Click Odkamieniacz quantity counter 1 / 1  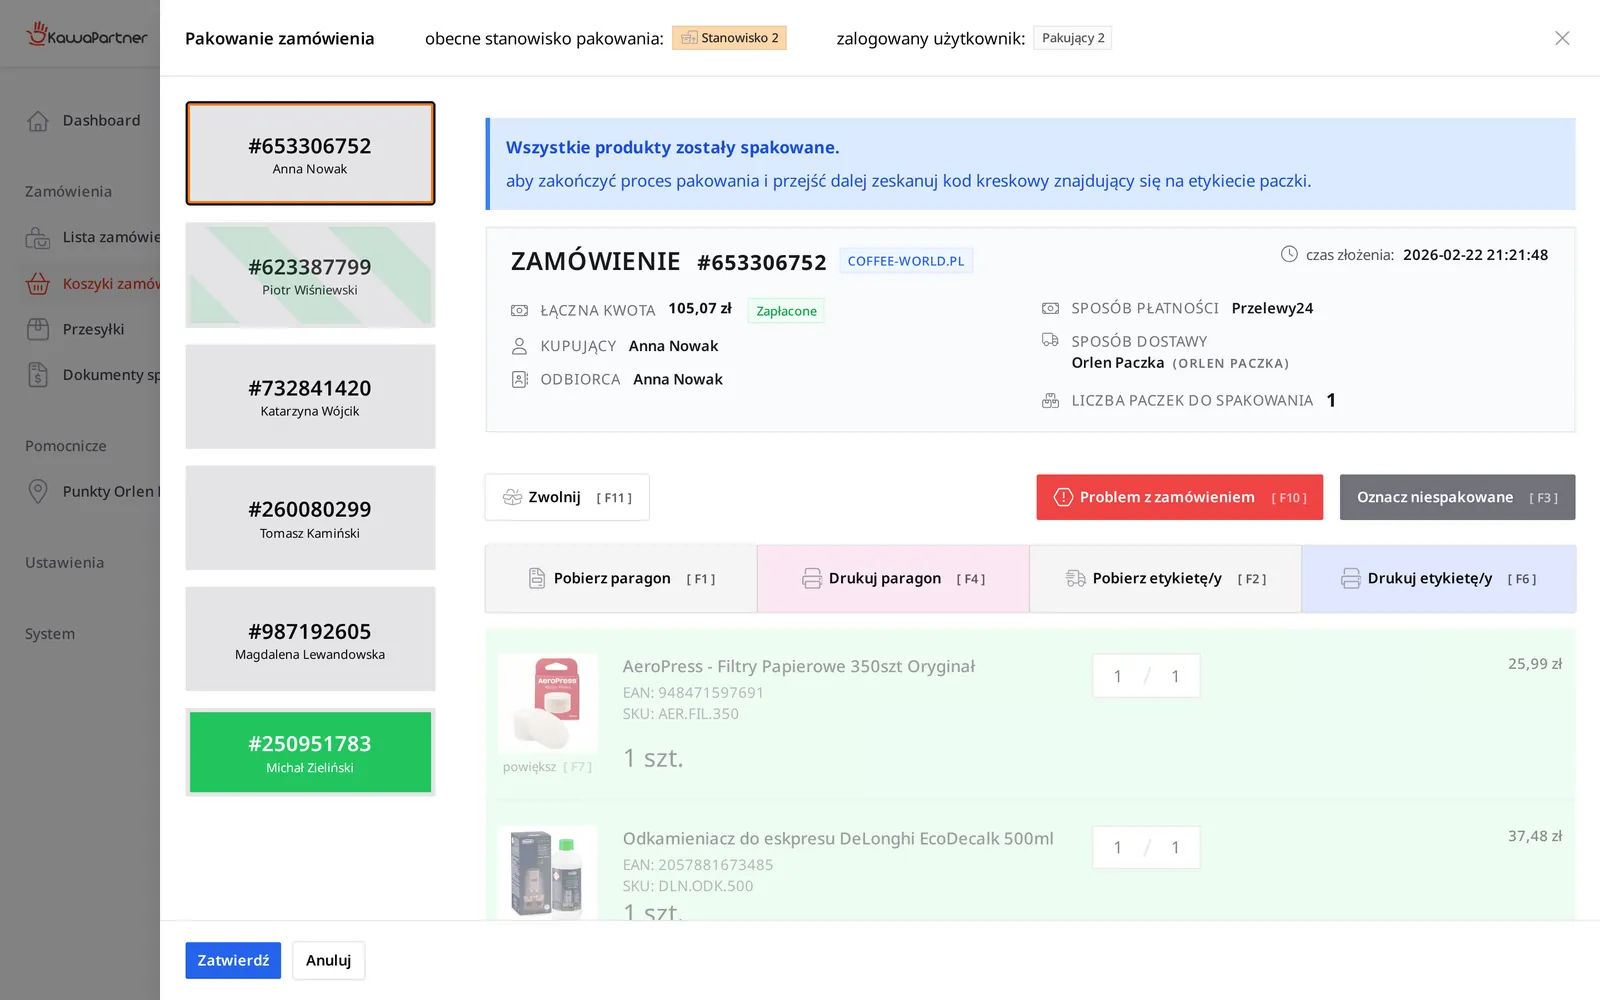coord(1146,847)
